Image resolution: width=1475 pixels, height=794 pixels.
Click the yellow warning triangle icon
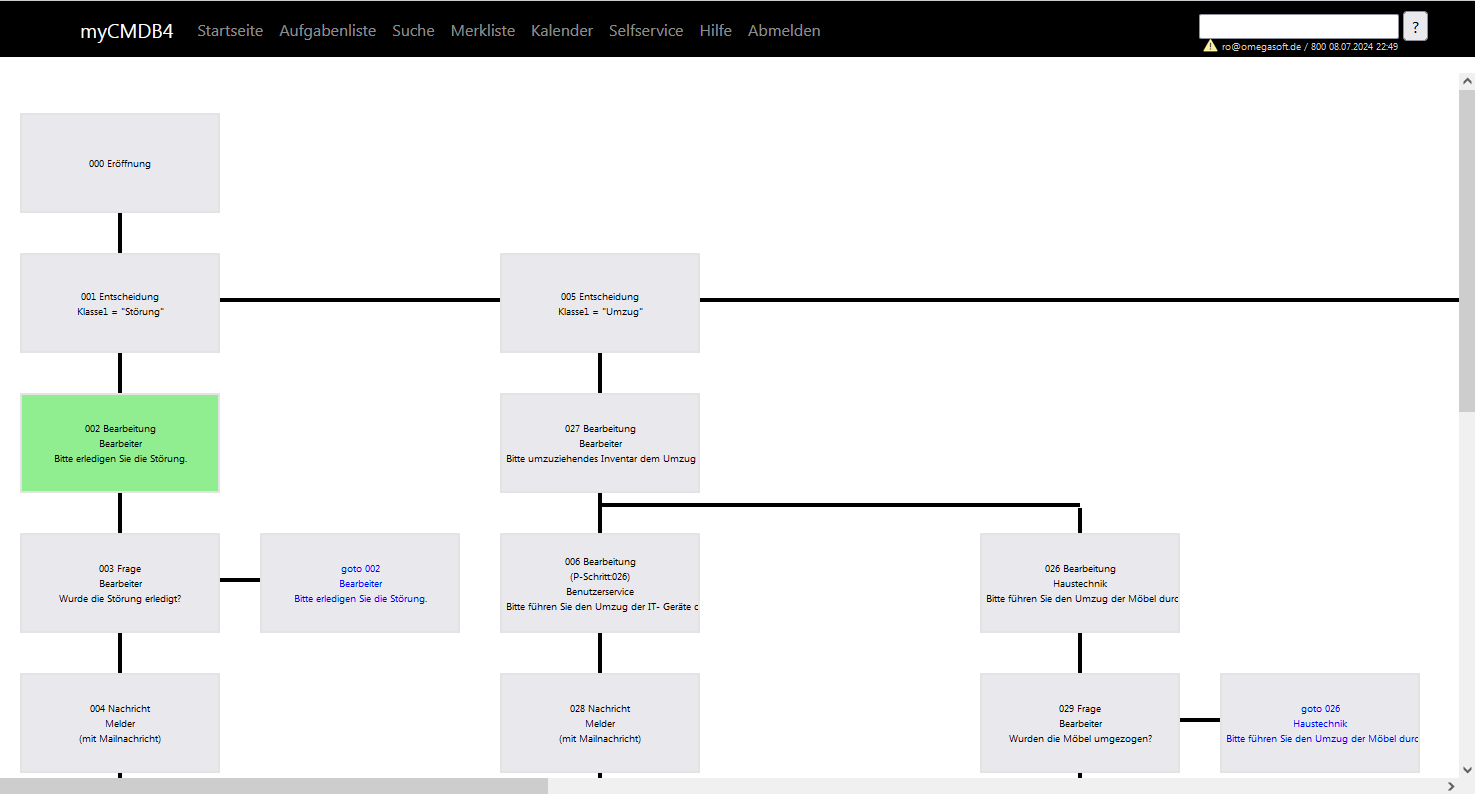pyautogui.click(x=1210, y=46)
